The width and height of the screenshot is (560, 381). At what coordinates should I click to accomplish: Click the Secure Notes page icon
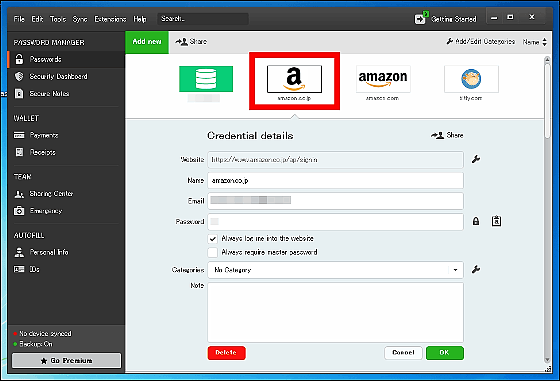click(19, 94)
